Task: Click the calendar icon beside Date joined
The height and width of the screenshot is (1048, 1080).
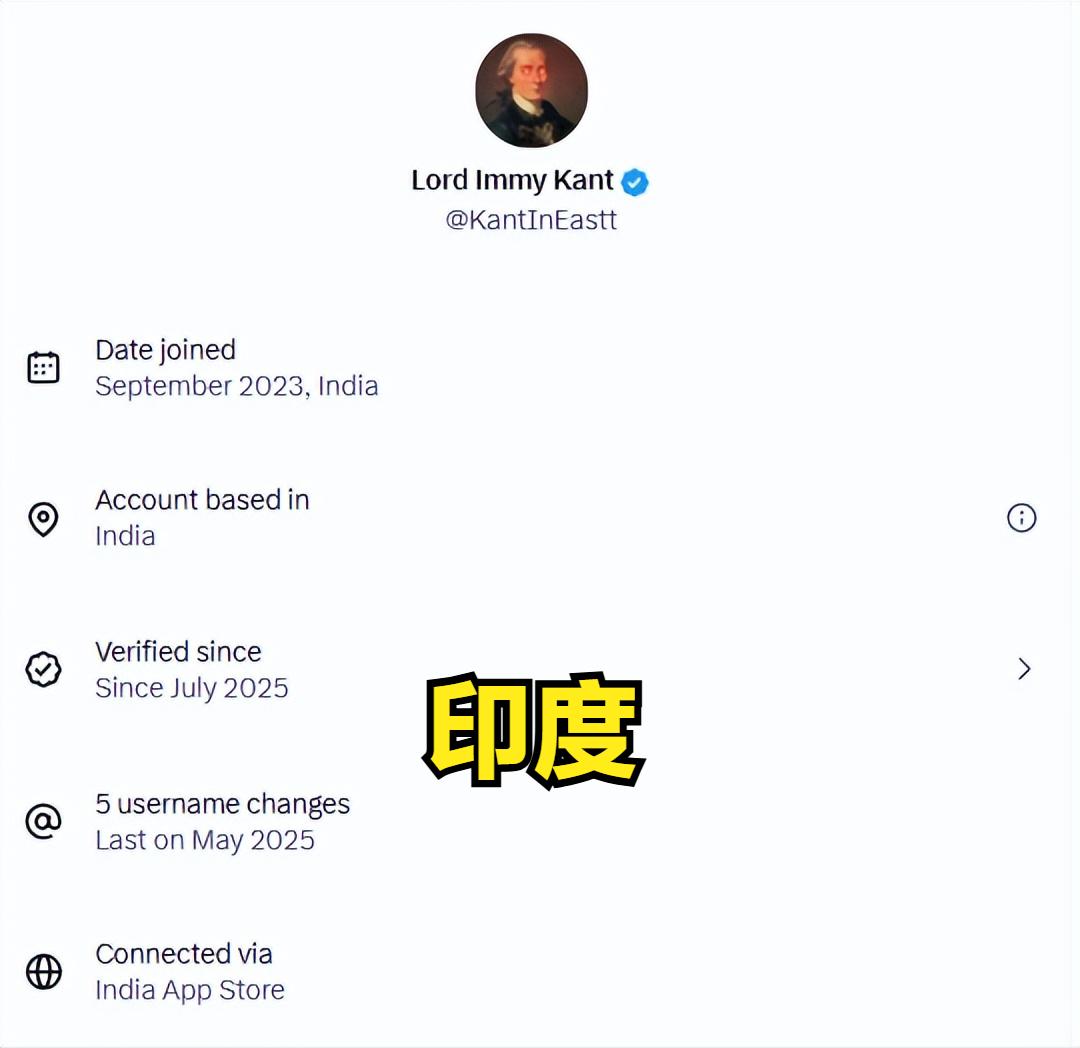Action: [43, 367]
